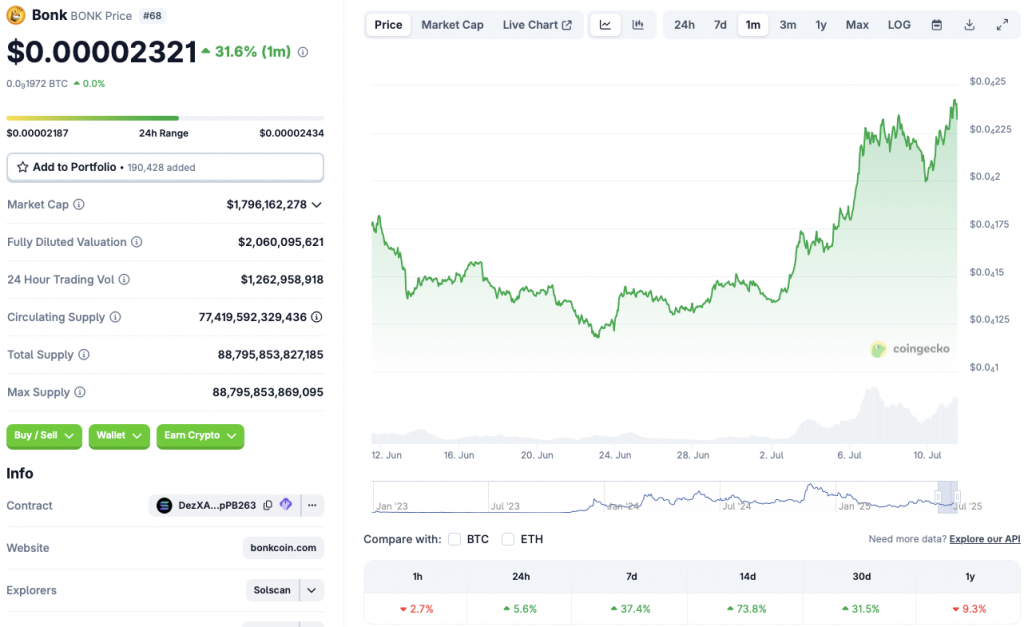Visit the bonkcoin.com website link
Viewport: 1024px width, 627px height.
[x=285, y=547]
